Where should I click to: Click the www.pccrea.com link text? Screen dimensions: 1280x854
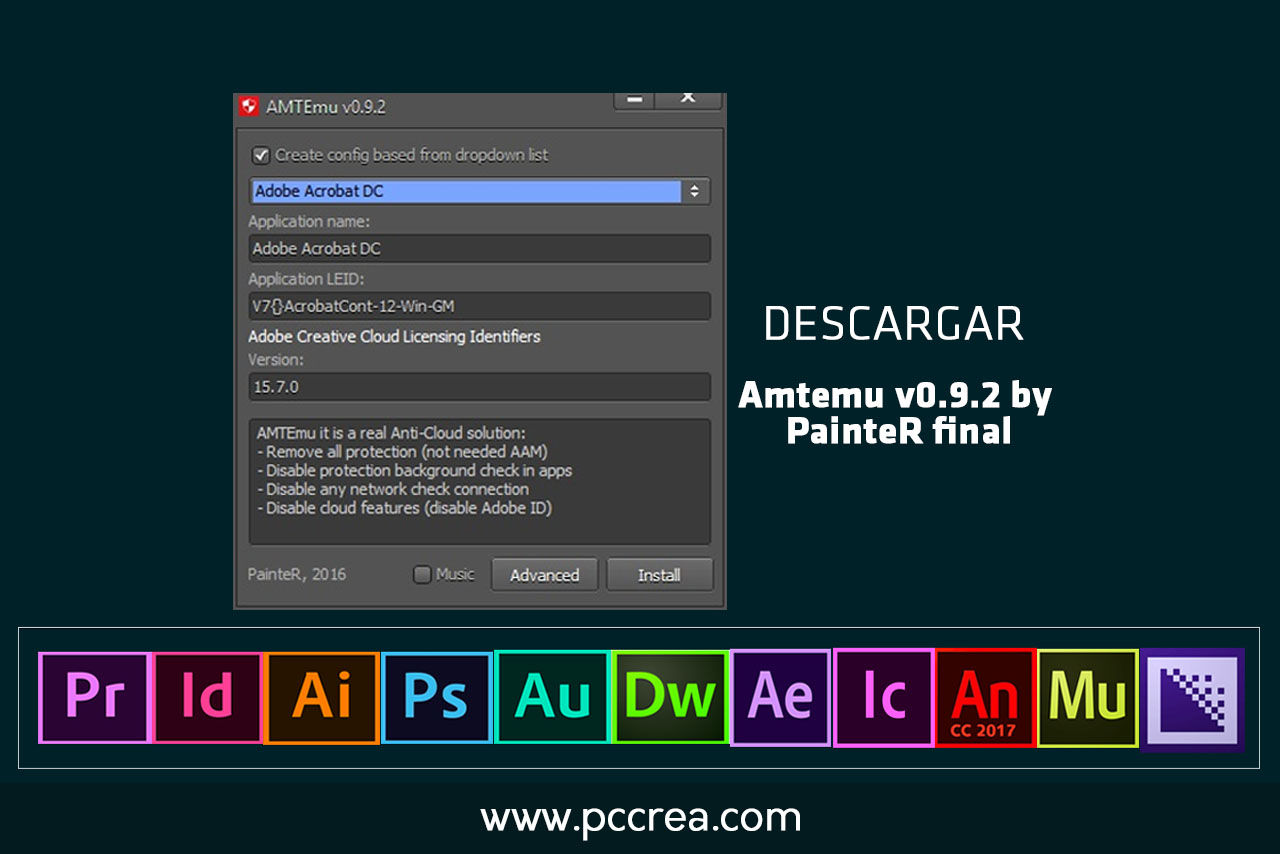click(x=641, y=819)
